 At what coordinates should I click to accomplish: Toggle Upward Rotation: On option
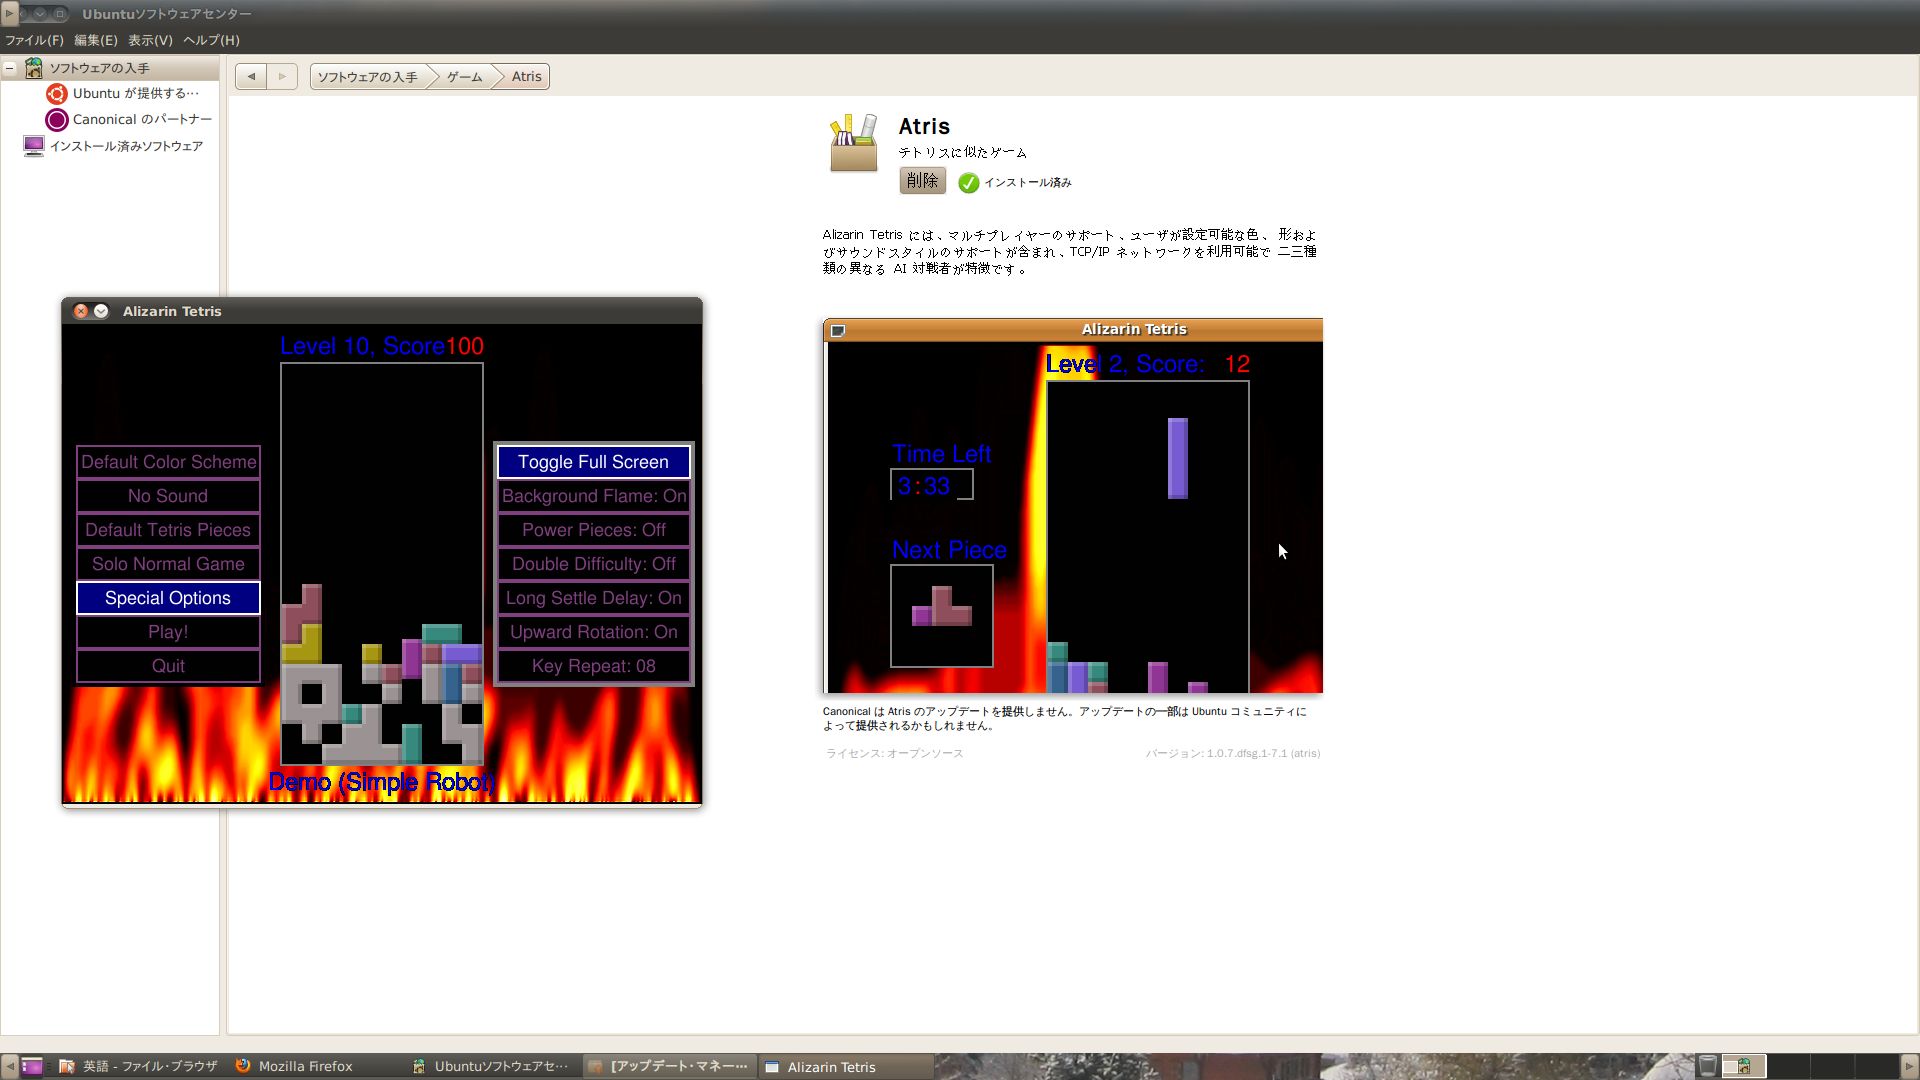594,632
